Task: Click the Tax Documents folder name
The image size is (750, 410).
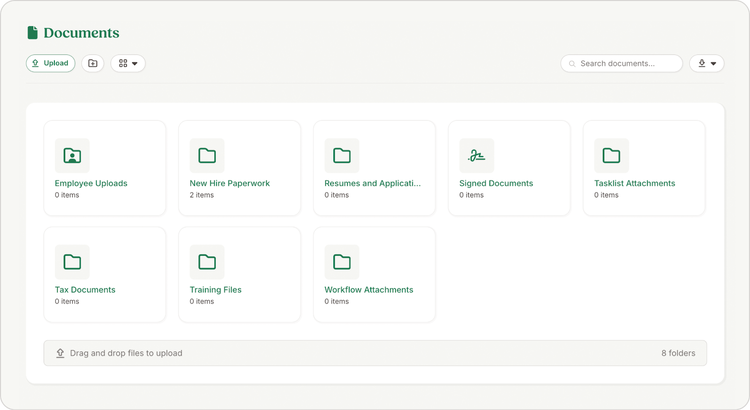Action: pos(85,289)
